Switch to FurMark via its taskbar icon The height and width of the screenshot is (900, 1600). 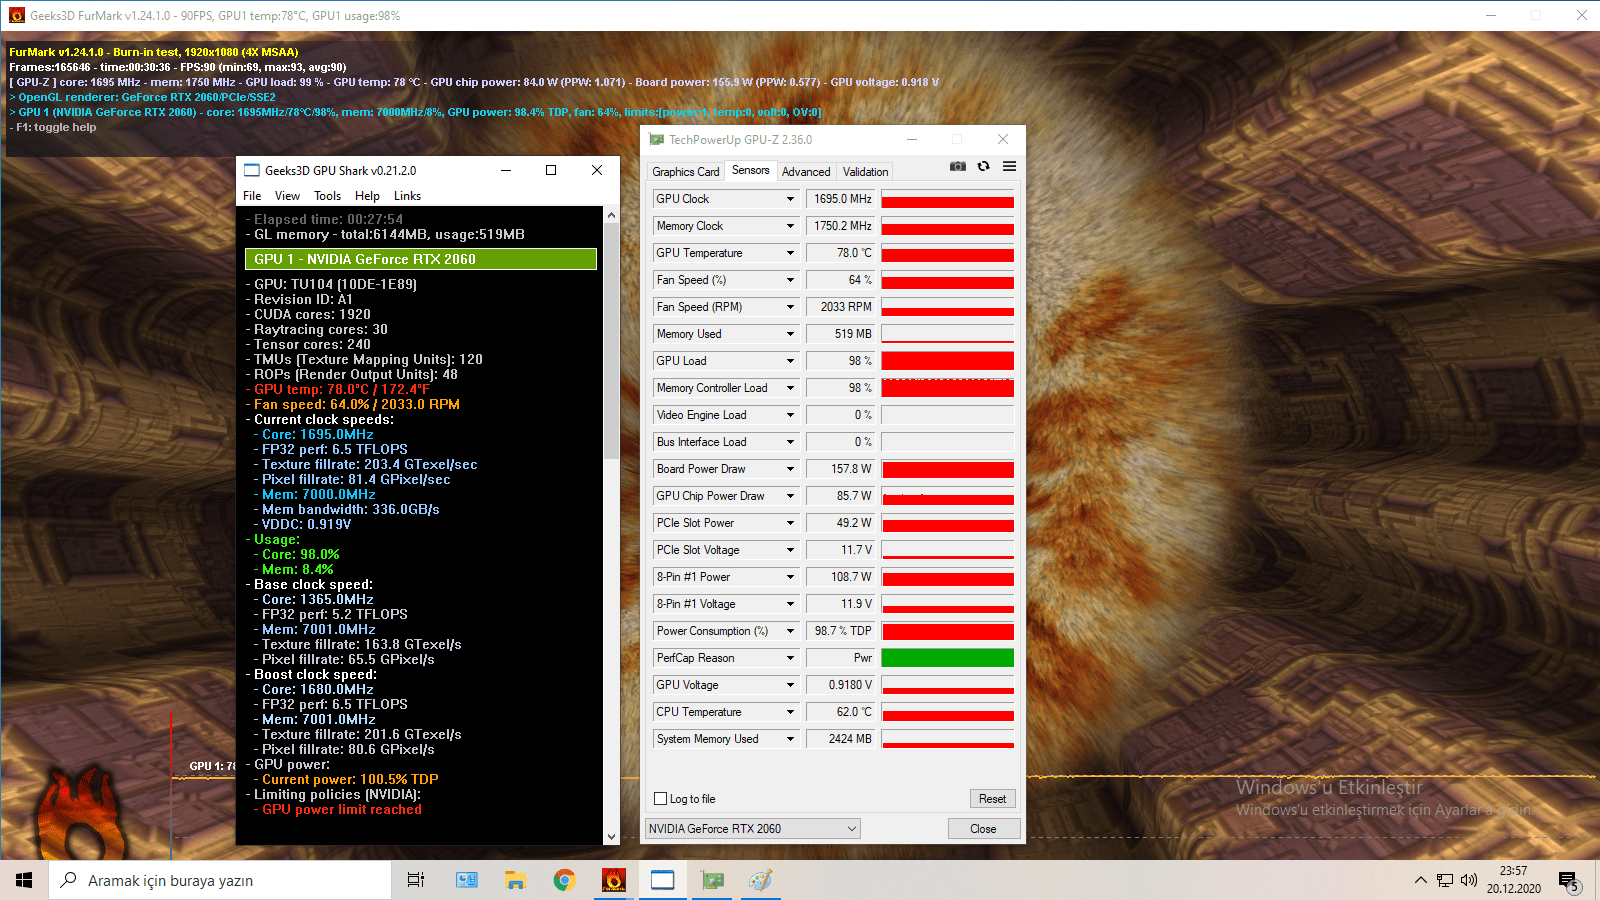point(613,880)
